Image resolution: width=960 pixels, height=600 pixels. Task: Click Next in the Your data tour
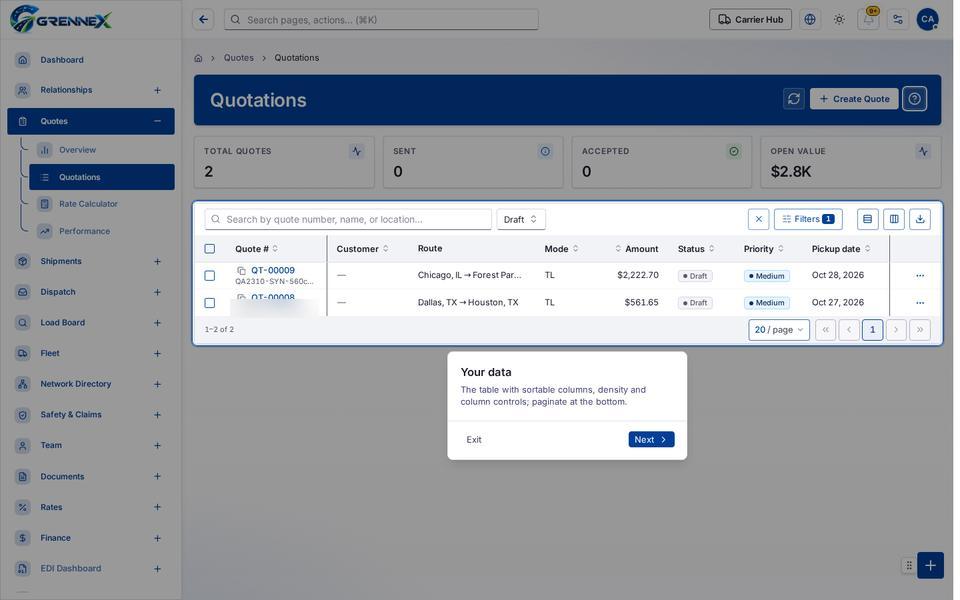point(651,440)
